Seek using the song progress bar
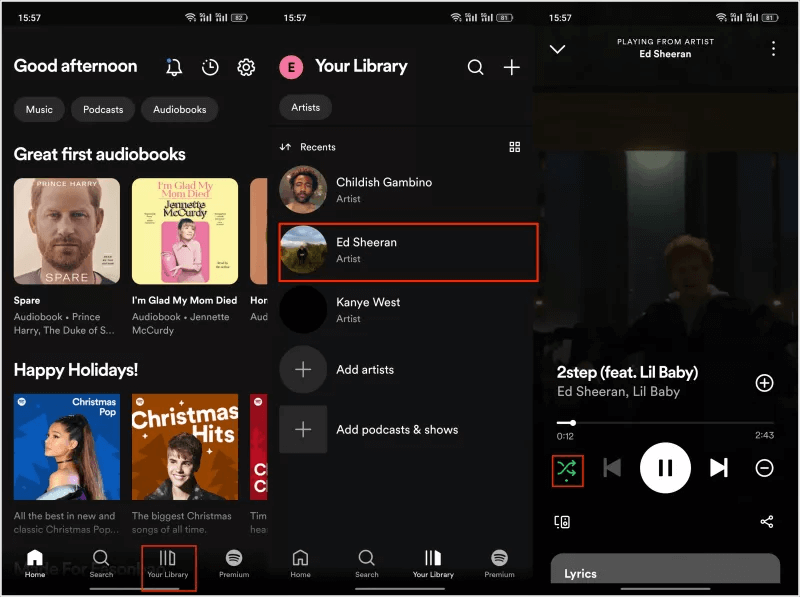 [x=665, y=423]
